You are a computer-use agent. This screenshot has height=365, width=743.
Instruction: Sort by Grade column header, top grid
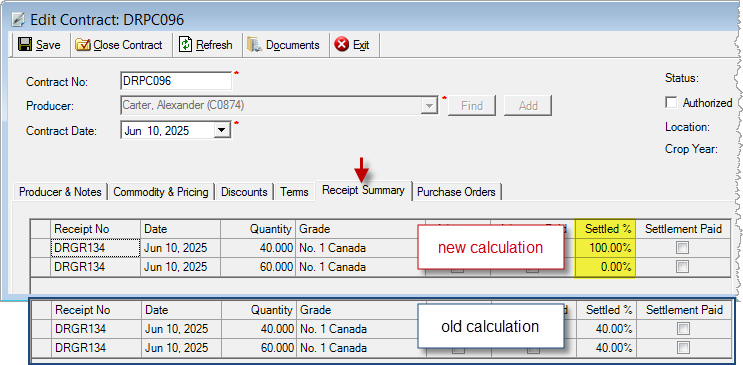[x=360, y=229]
